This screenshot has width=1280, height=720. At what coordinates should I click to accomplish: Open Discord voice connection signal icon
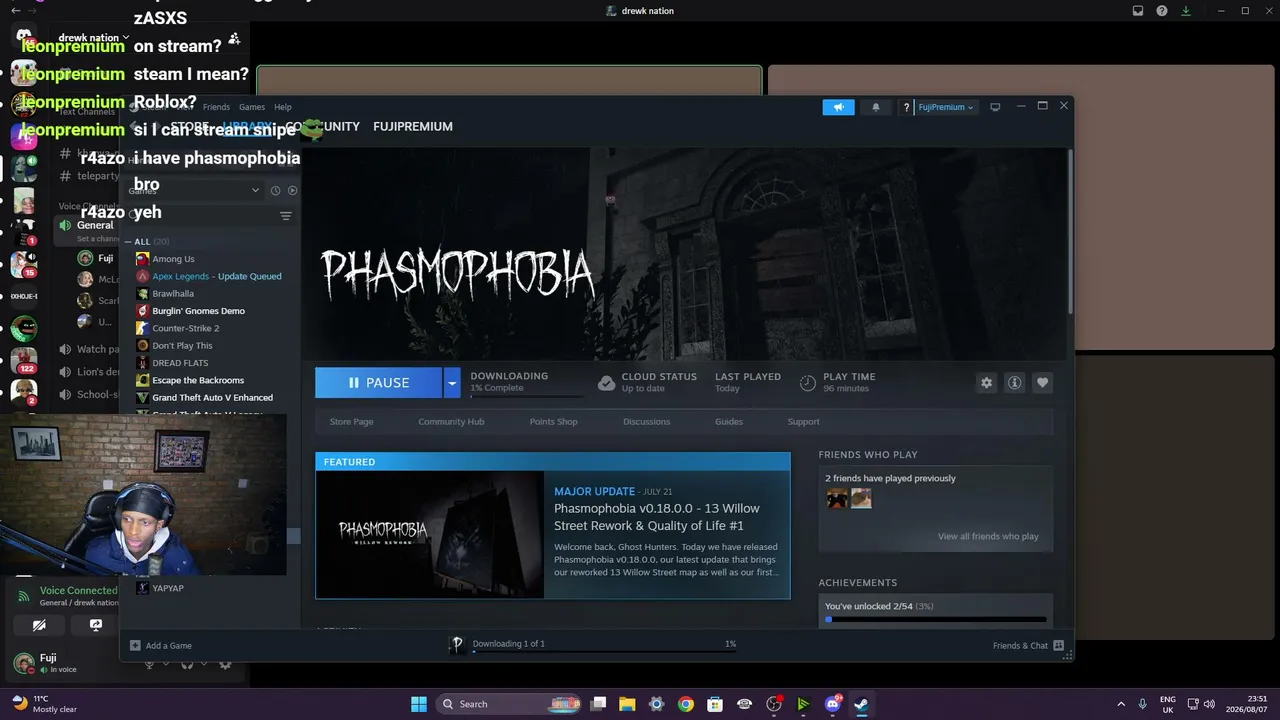23,596
